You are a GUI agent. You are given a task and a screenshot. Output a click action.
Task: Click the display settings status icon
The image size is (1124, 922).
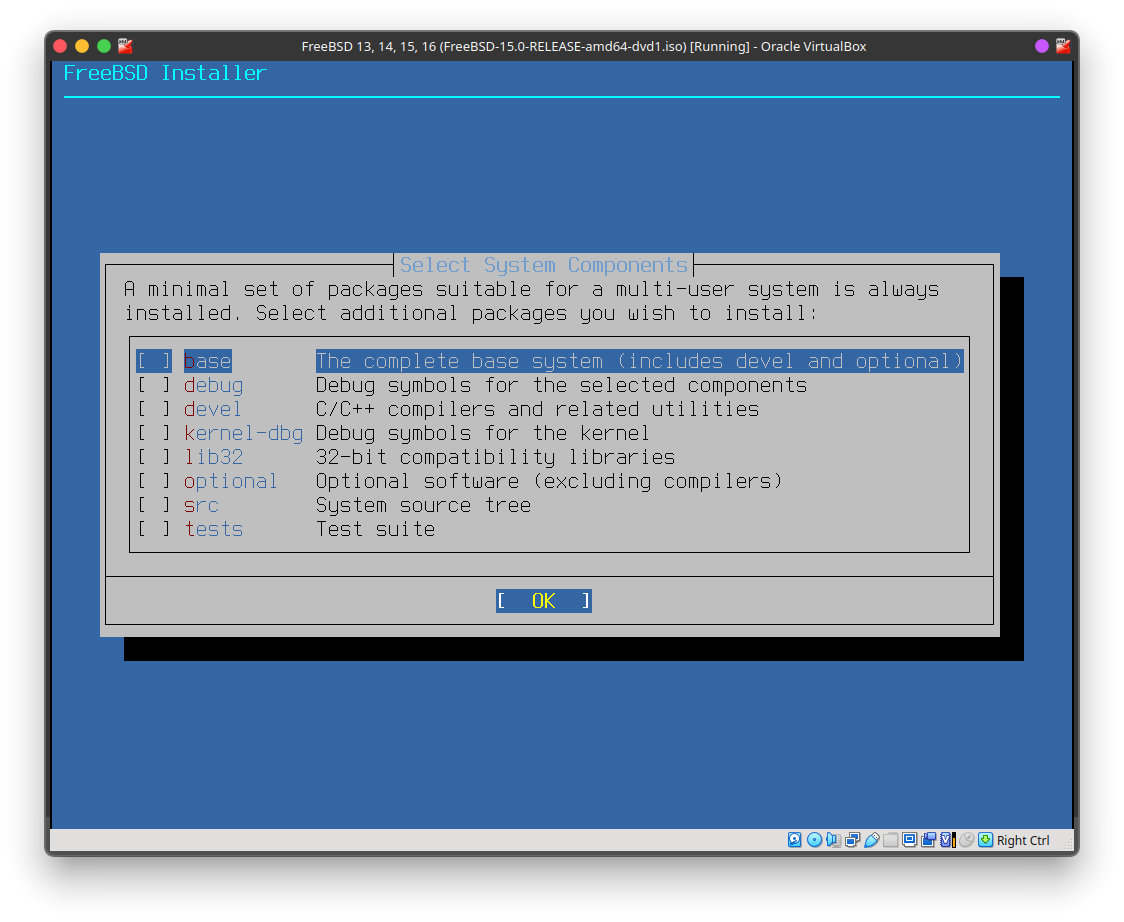(909, 840)
